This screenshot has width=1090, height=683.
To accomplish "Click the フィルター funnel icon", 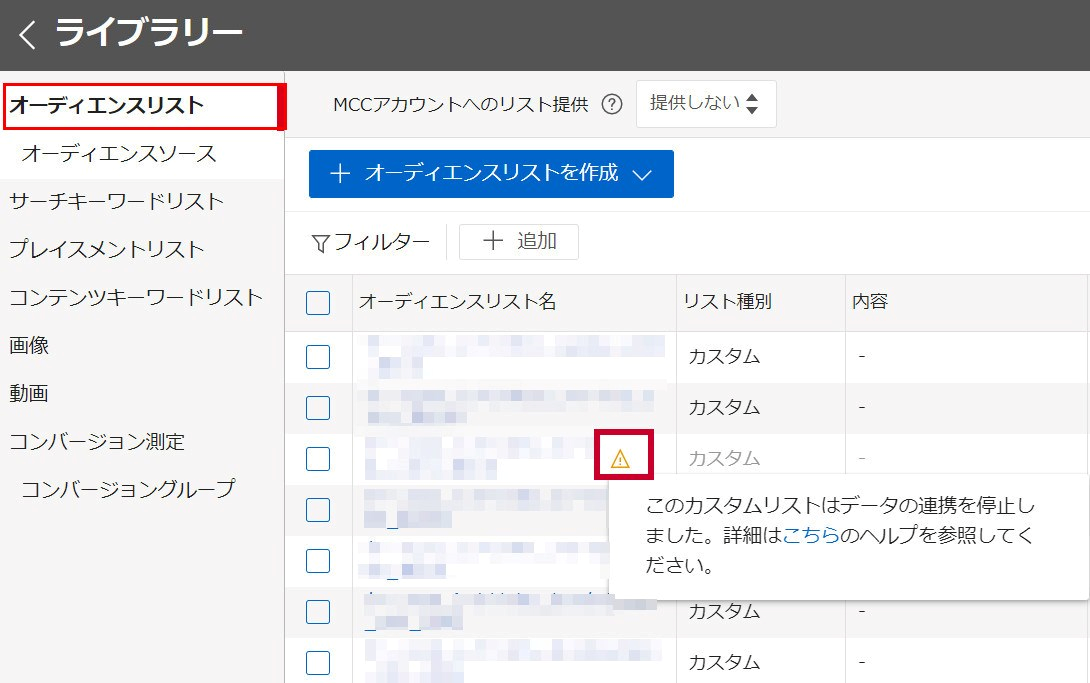I will [321, 242].
